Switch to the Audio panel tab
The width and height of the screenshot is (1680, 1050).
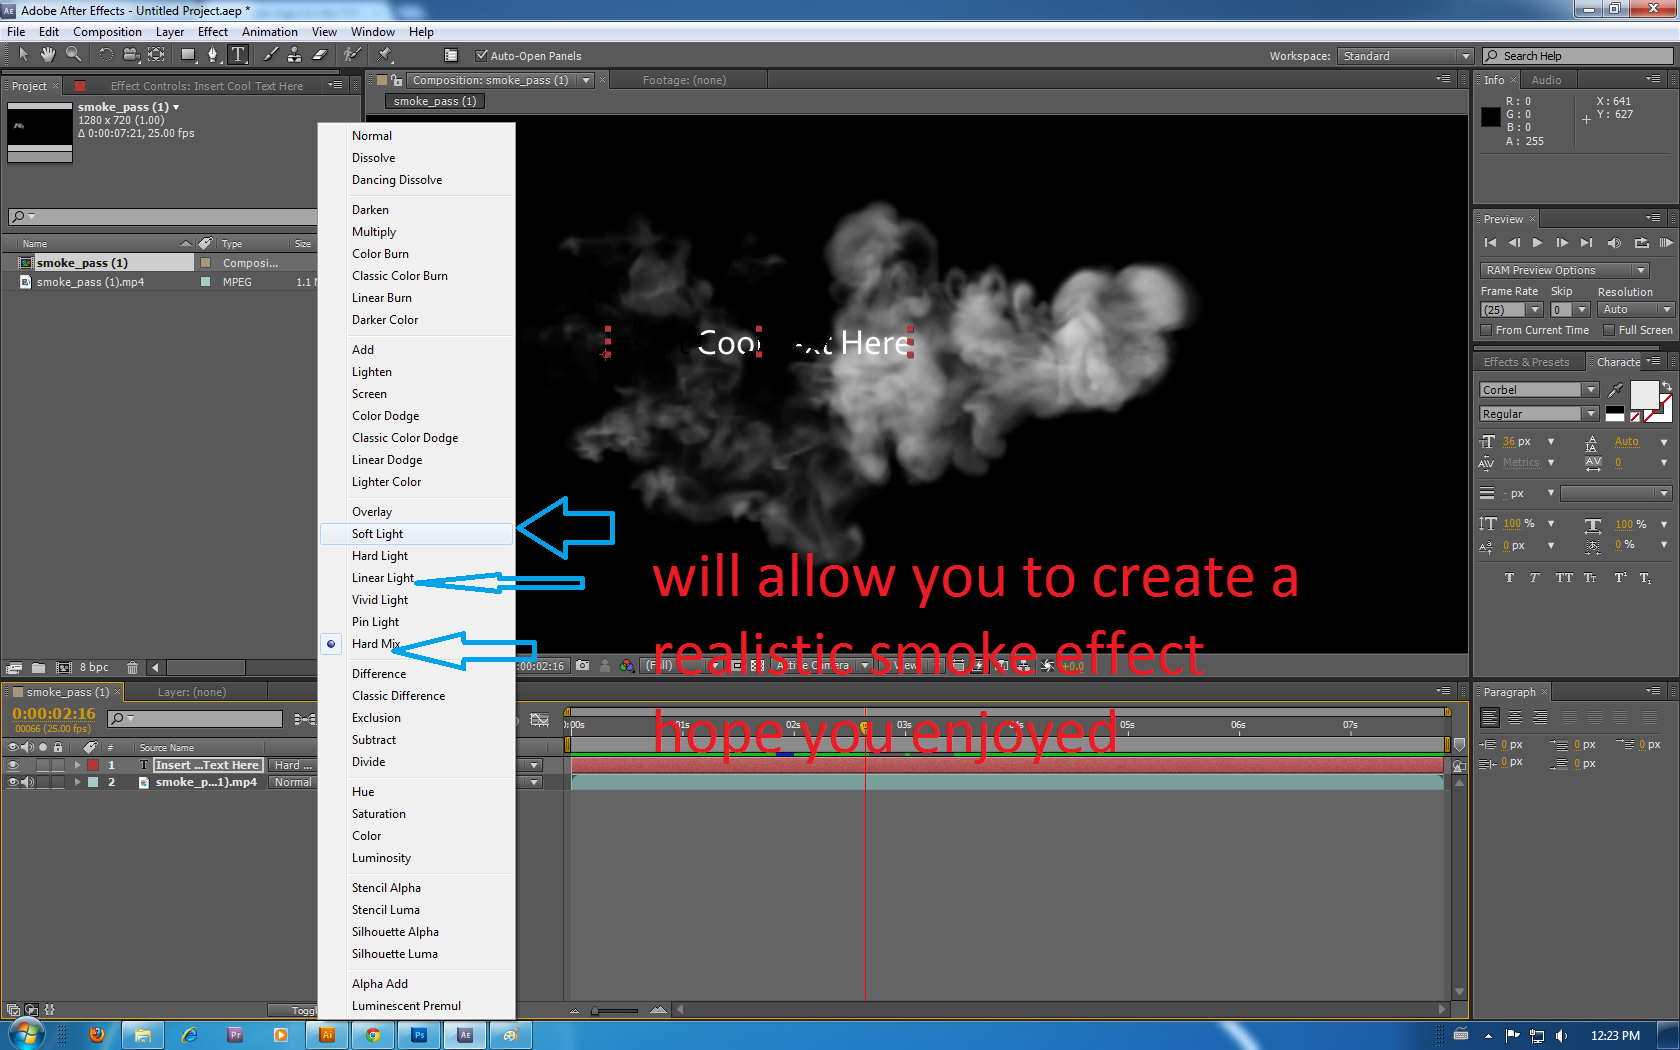click(x=1546, y=80)
